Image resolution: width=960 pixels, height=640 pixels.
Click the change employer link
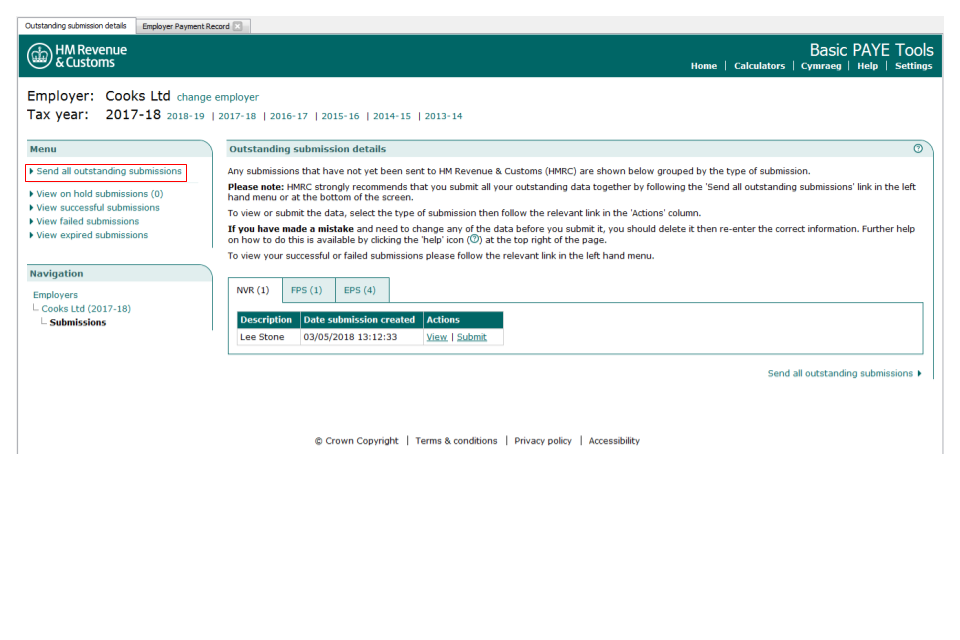[218, 97]
